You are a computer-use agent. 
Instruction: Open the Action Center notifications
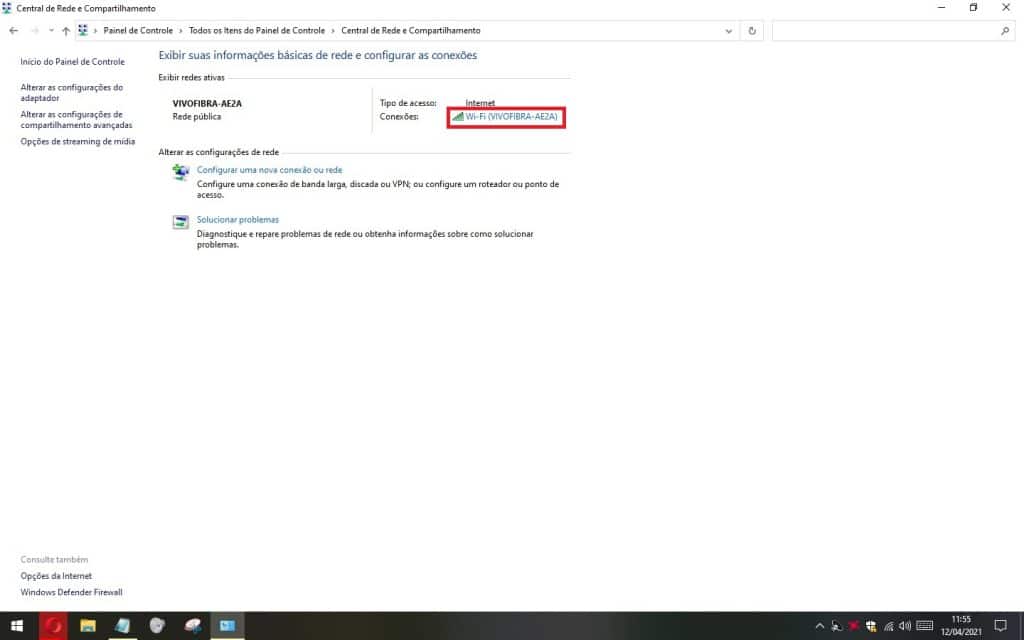[x=1000, y=626]
